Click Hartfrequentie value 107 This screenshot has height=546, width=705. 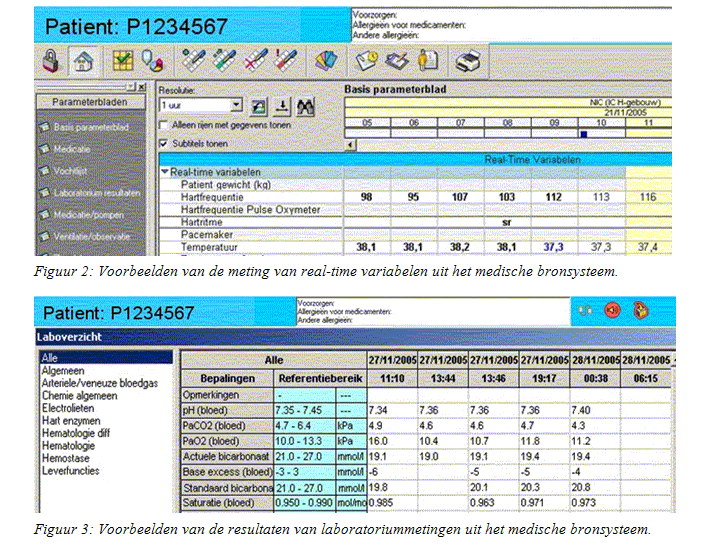pyautogui.click(x=460, y=197)
